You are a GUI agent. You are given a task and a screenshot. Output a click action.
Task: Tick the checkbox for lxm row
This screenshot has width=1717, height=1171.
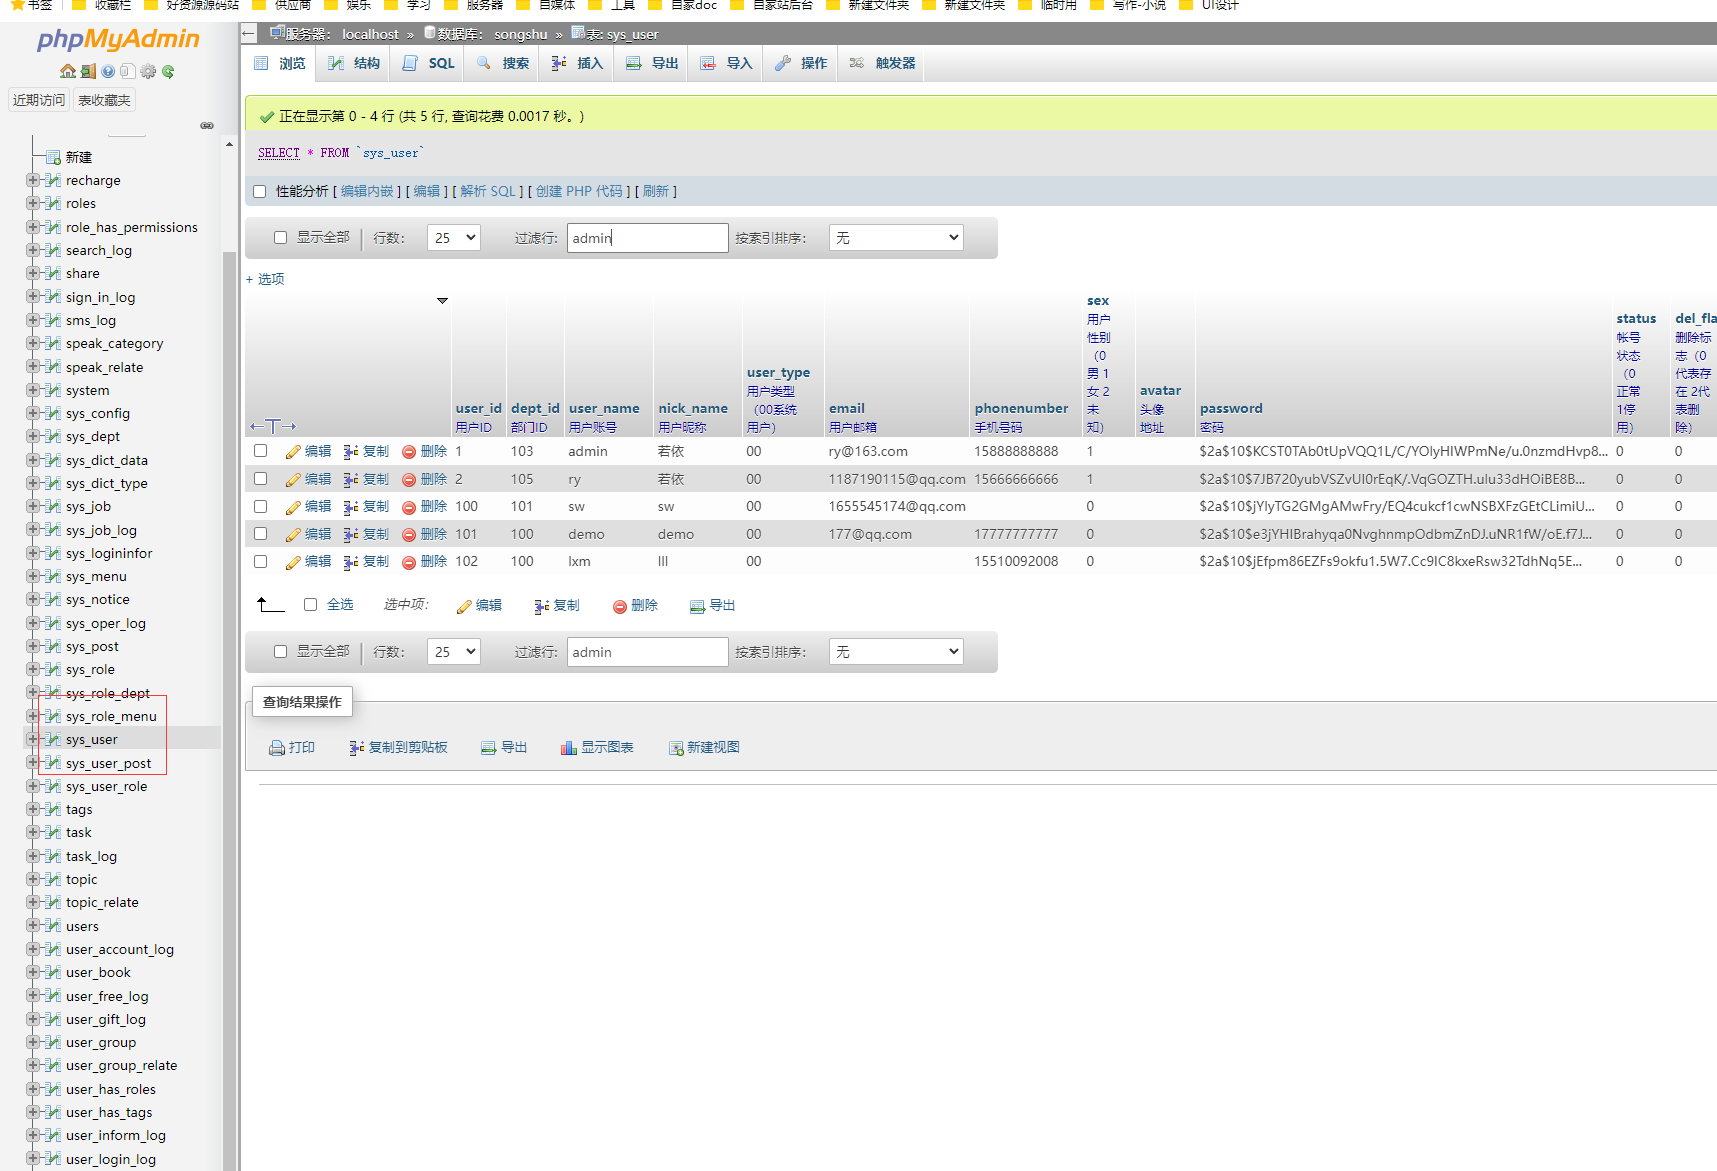(261, 561)
